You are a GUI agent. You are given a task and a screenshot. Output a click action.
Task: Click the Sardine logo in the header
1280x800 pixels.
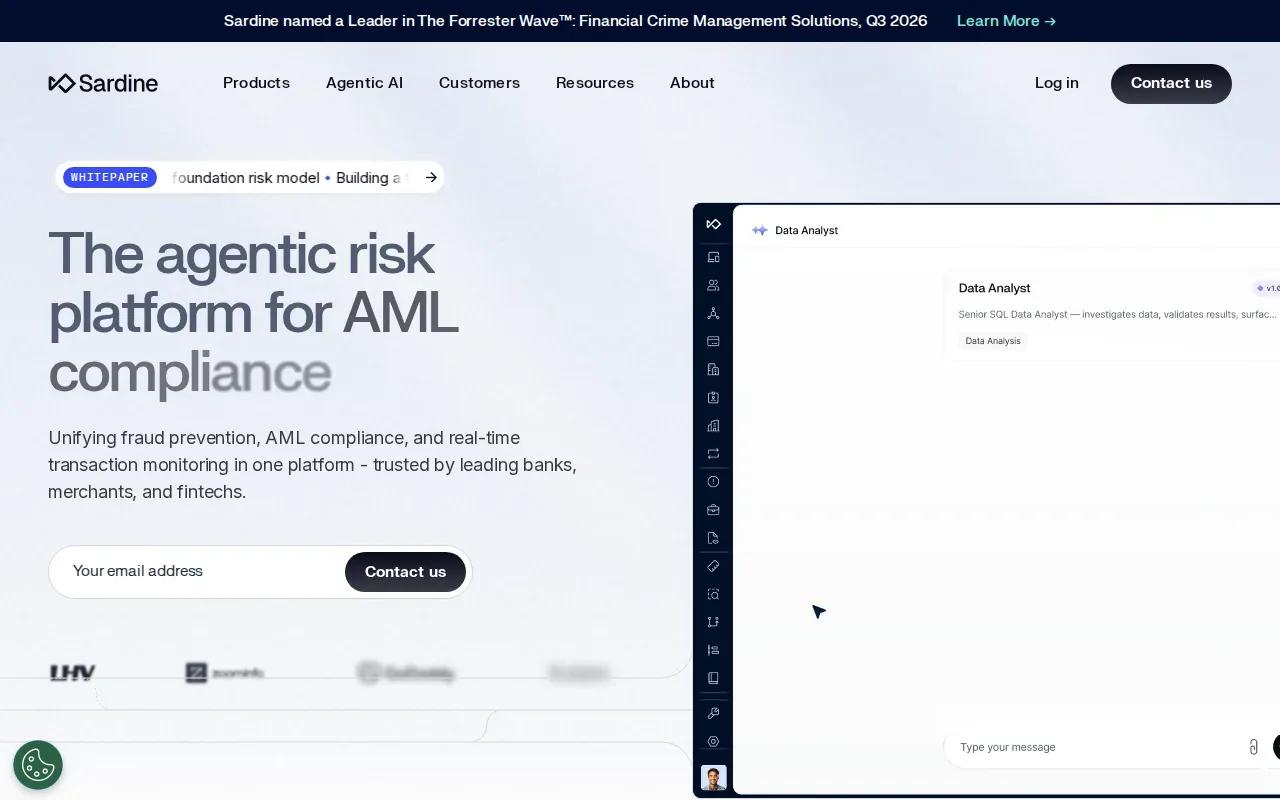click(x=103, y=83)
